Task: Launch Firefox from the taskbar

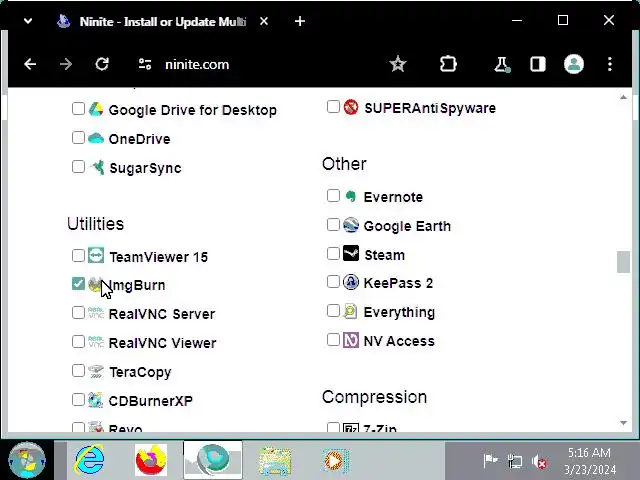Action: 151,460
